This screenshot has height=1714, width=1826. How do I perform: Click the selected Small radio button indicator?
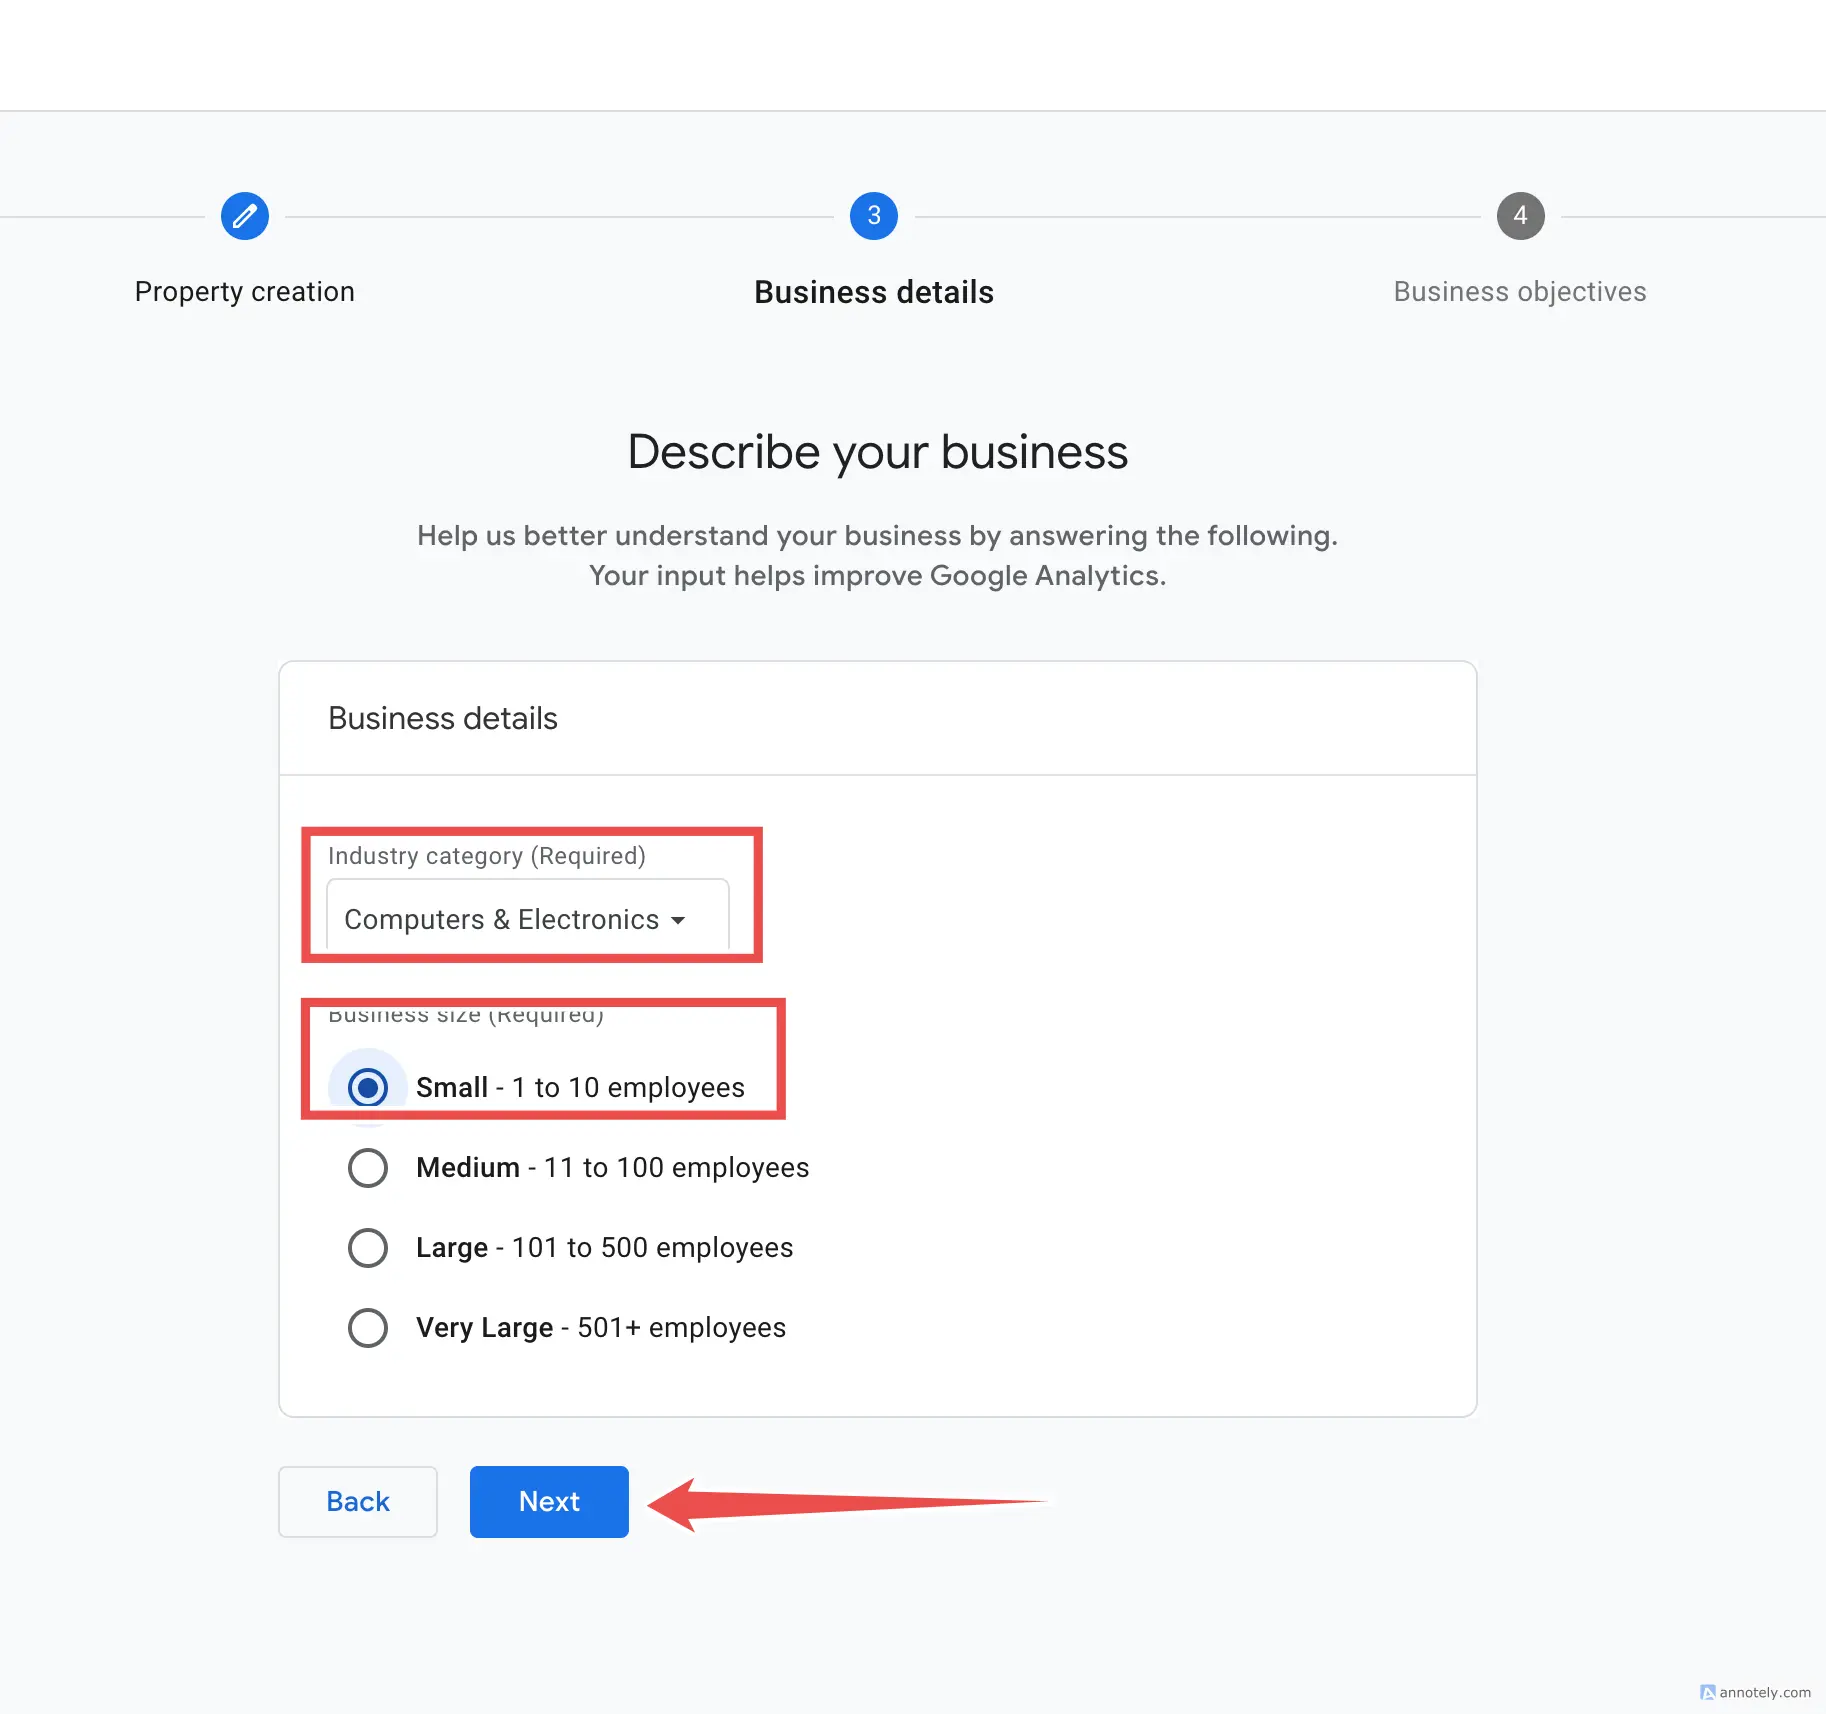pos(368,1087)
